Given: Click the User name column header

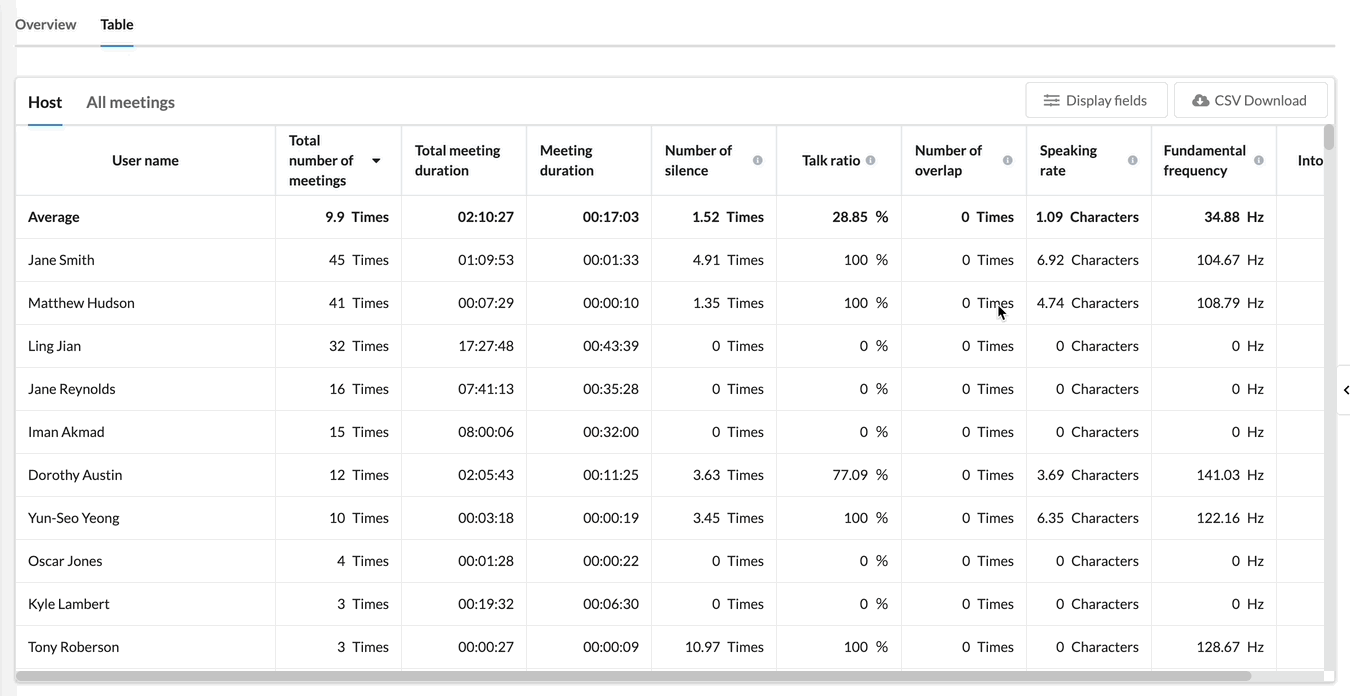Looking at the screenshot, I should [x=146, y=160].
